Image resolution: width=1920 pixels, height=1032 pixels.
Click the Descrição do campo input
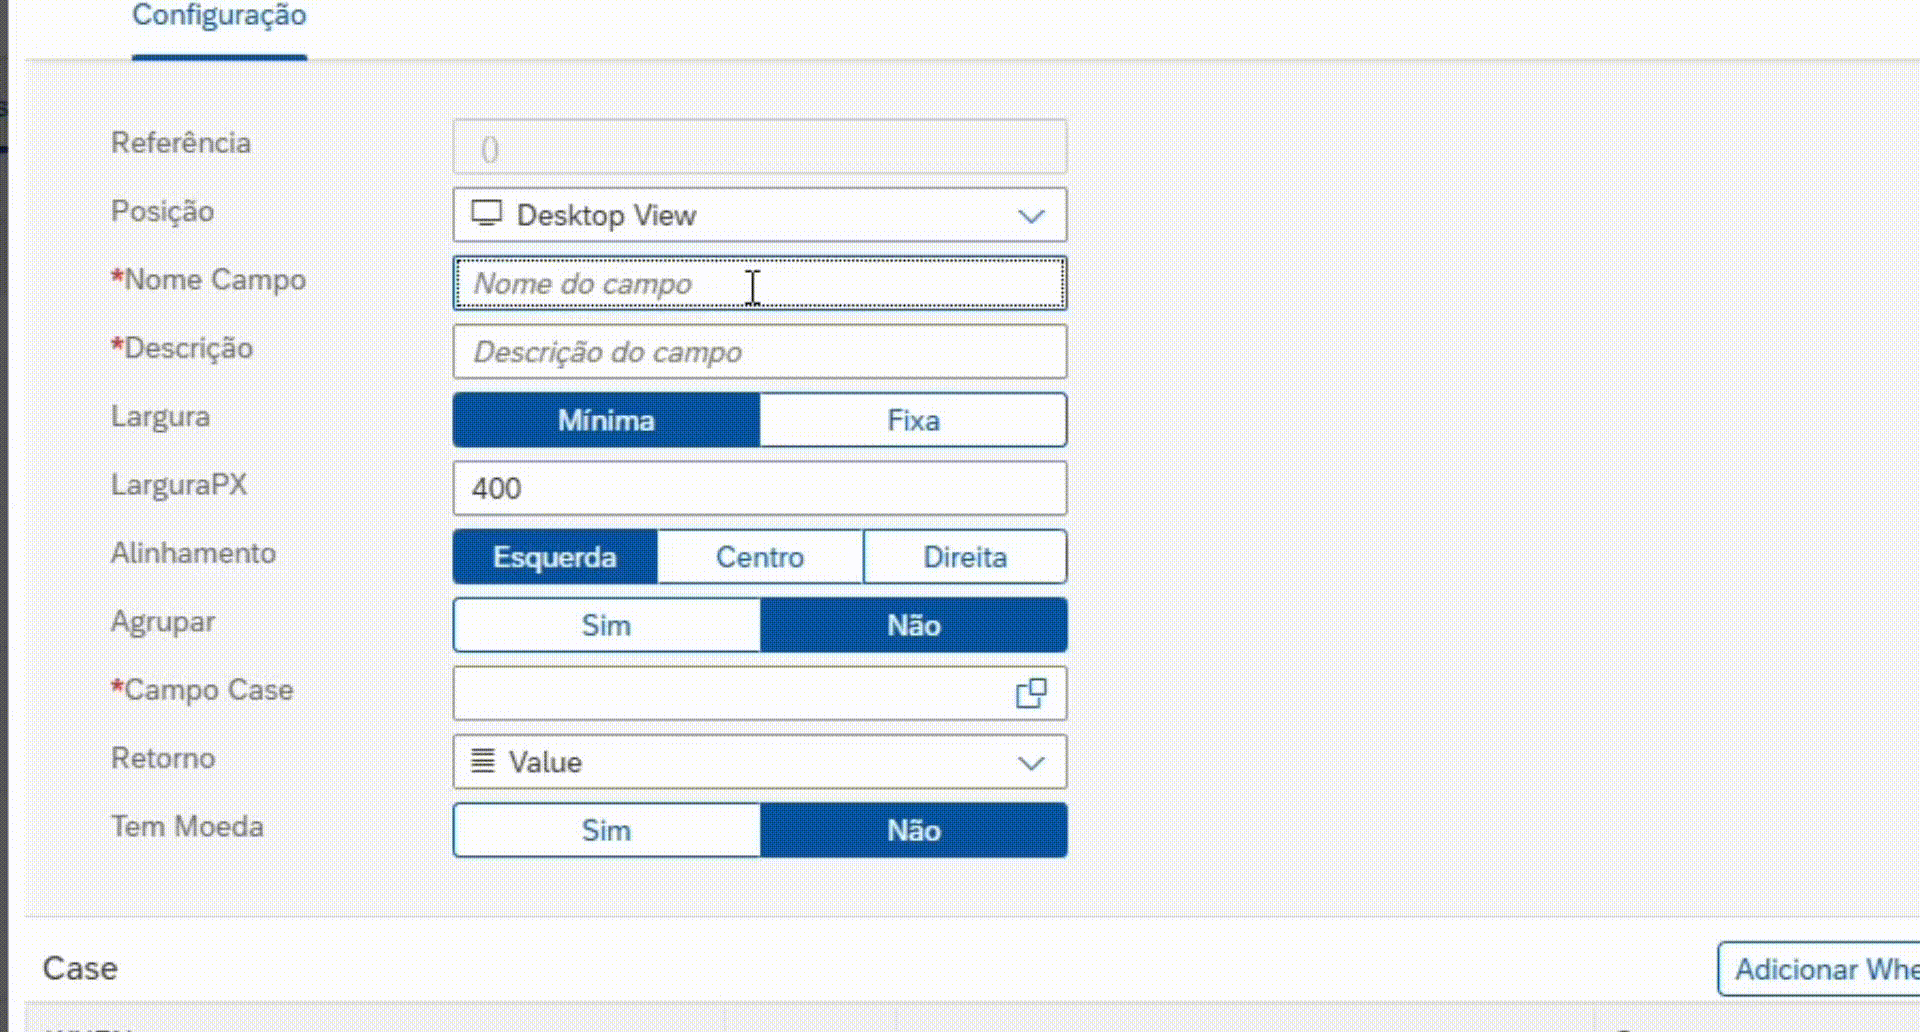760,352
